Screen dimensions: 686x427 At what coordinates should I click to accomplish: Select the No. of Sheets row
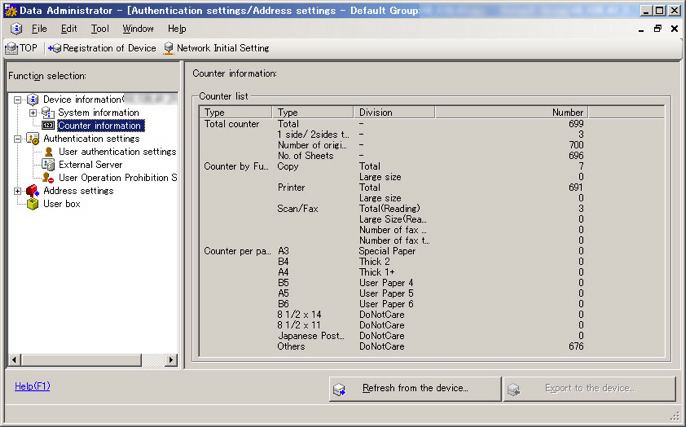click(x=394, y=156)
